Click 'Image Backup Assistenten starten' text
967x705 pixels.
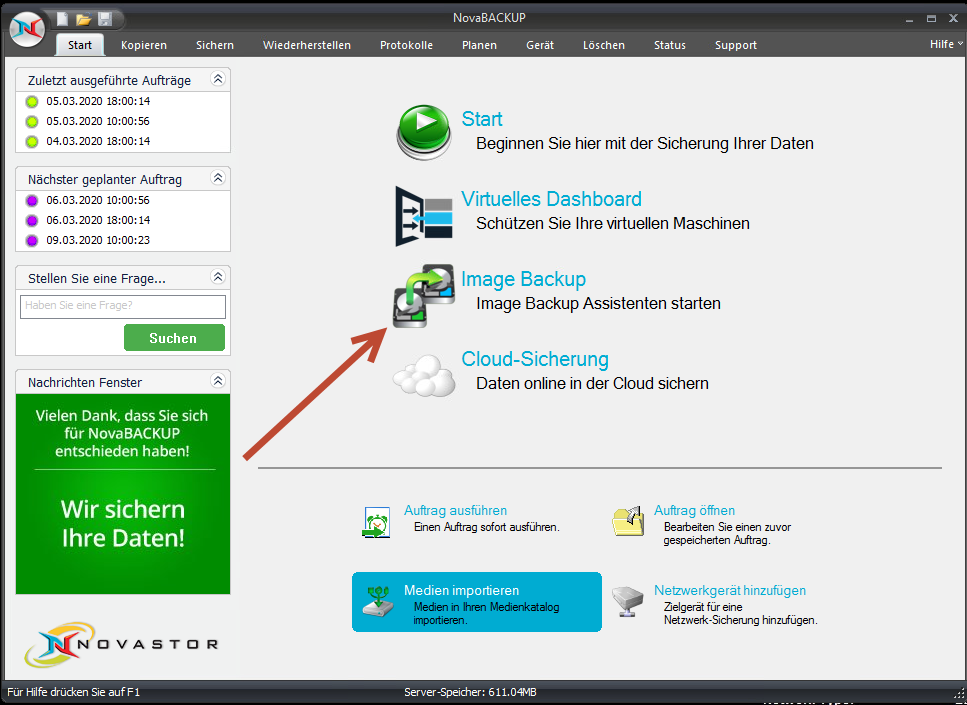(x=598, y=303)
